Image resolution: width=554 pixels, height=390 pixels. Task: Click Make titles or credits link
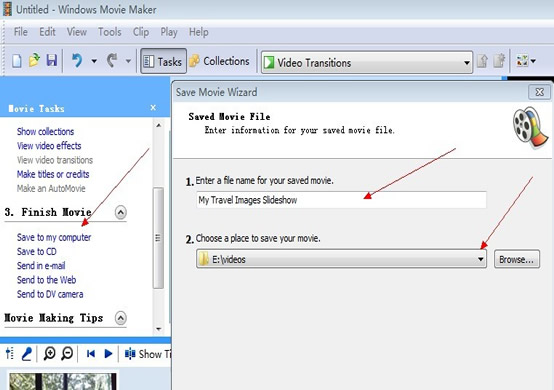pos(53,174)
